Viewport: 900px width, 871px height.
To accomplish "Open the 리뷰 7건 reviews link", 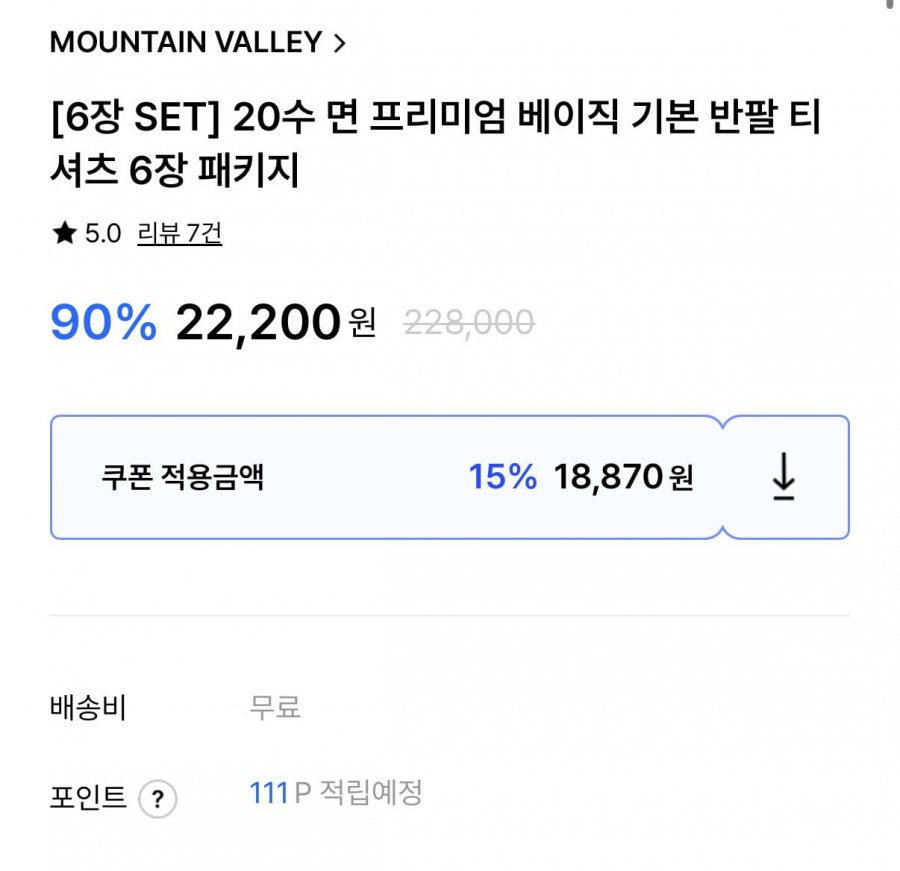I will point(179,234).
